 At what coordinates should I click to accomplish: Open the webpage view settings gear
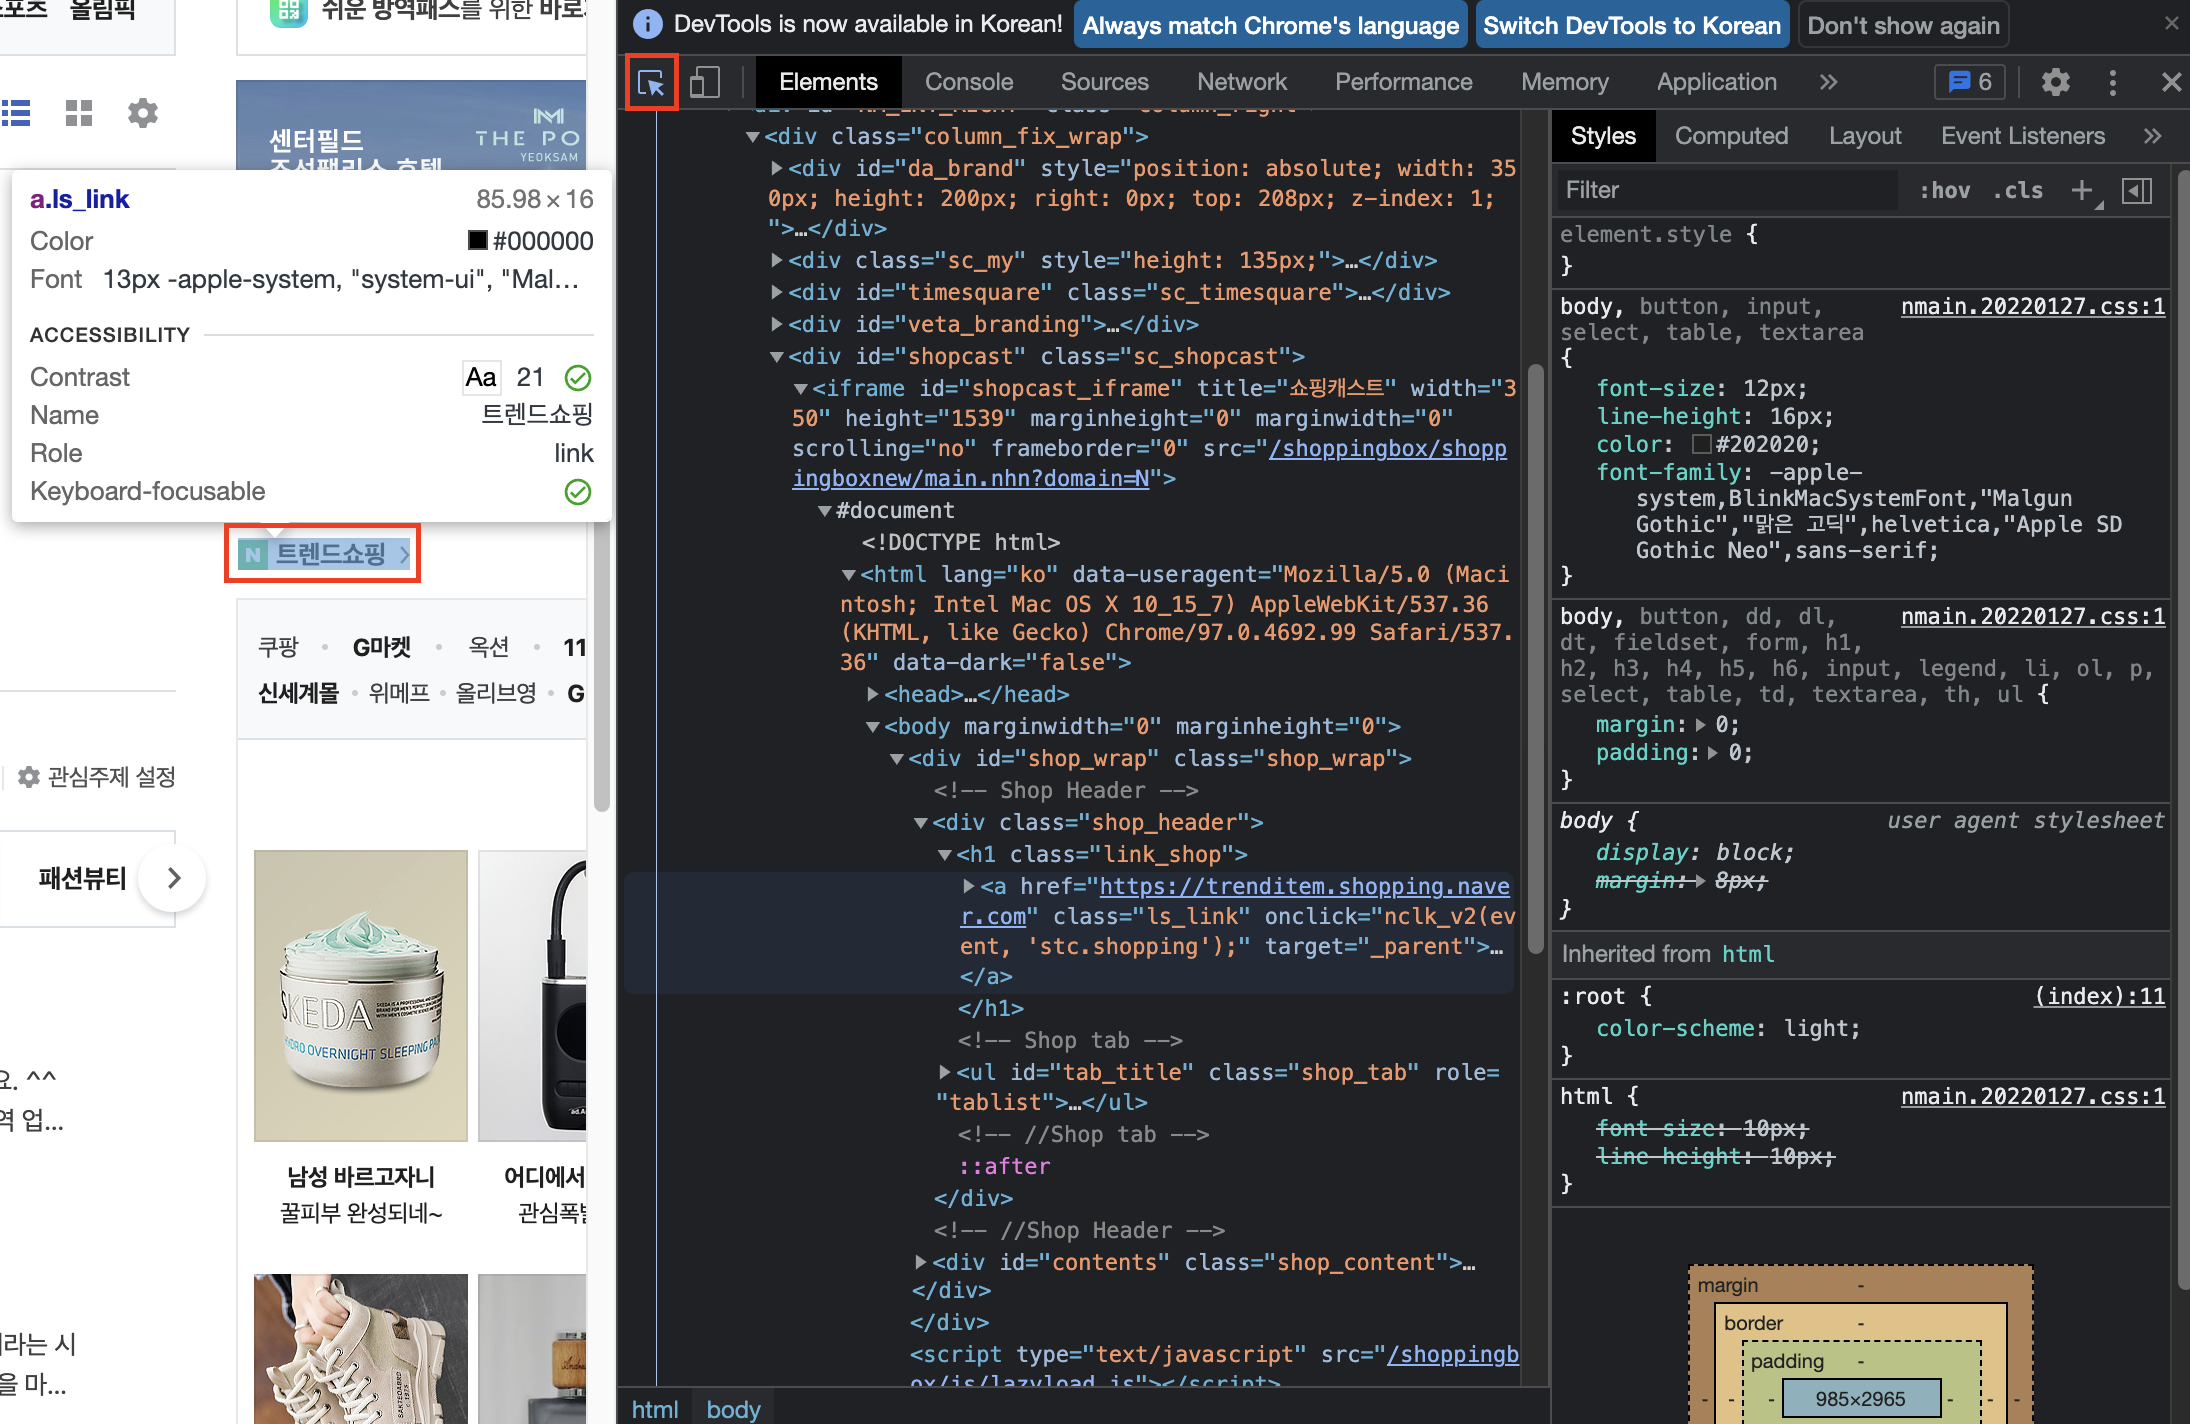(143, 113)
